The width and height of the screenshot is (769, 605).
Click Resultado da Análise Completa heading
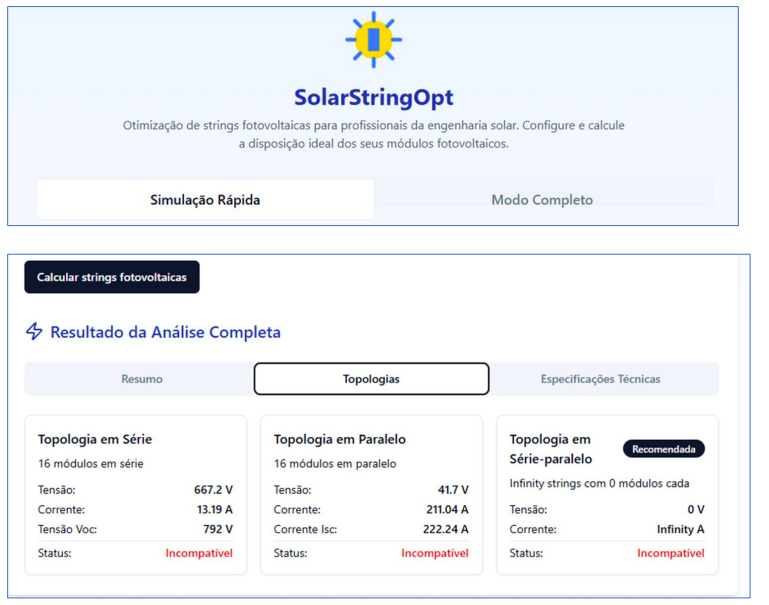click(x=165, y=332)
